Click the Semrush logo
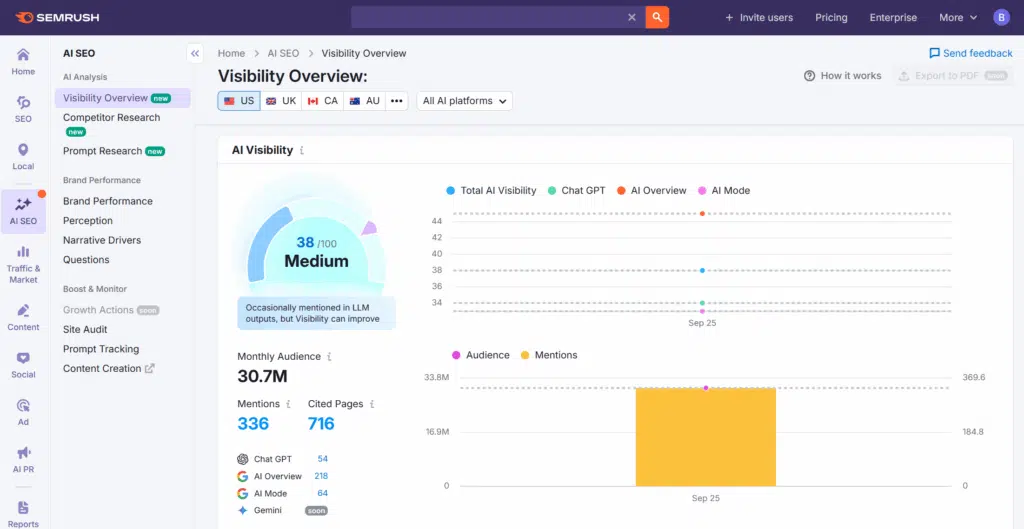This screenshot has height=529, width=1024. click(x=57, y=18)
